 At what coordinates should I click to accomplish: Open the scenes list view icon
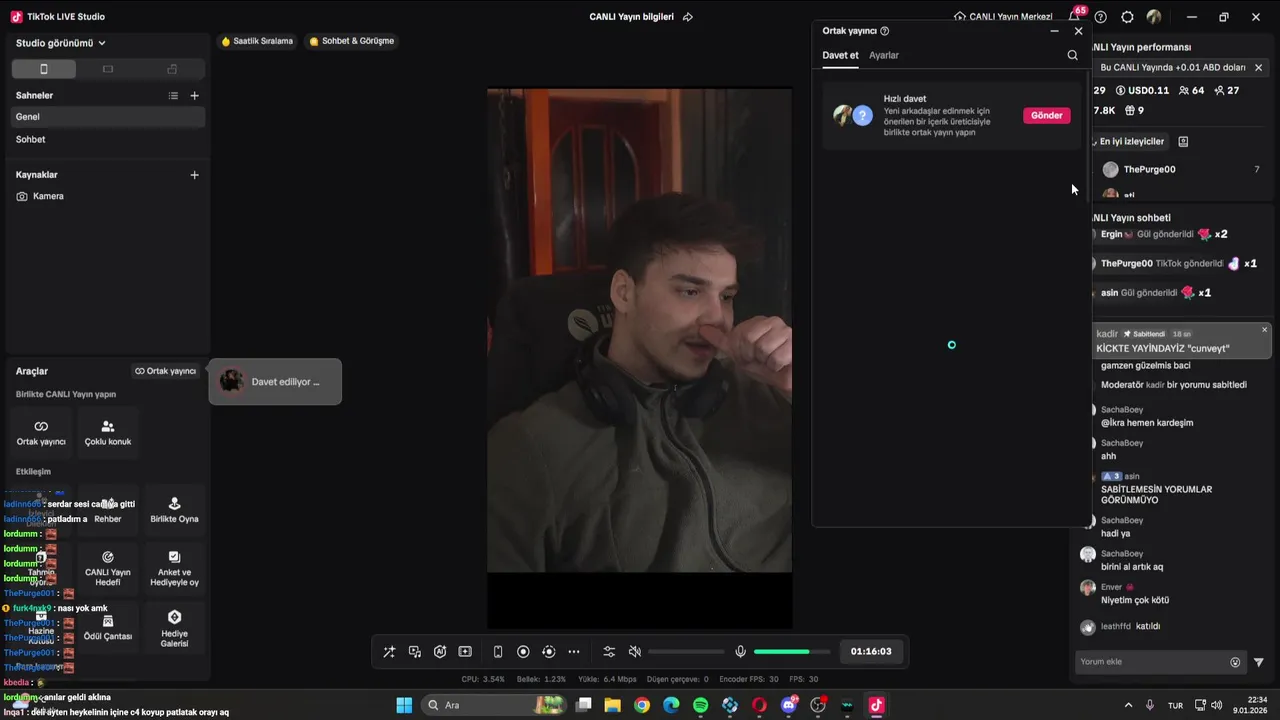(x=173, y=96)
